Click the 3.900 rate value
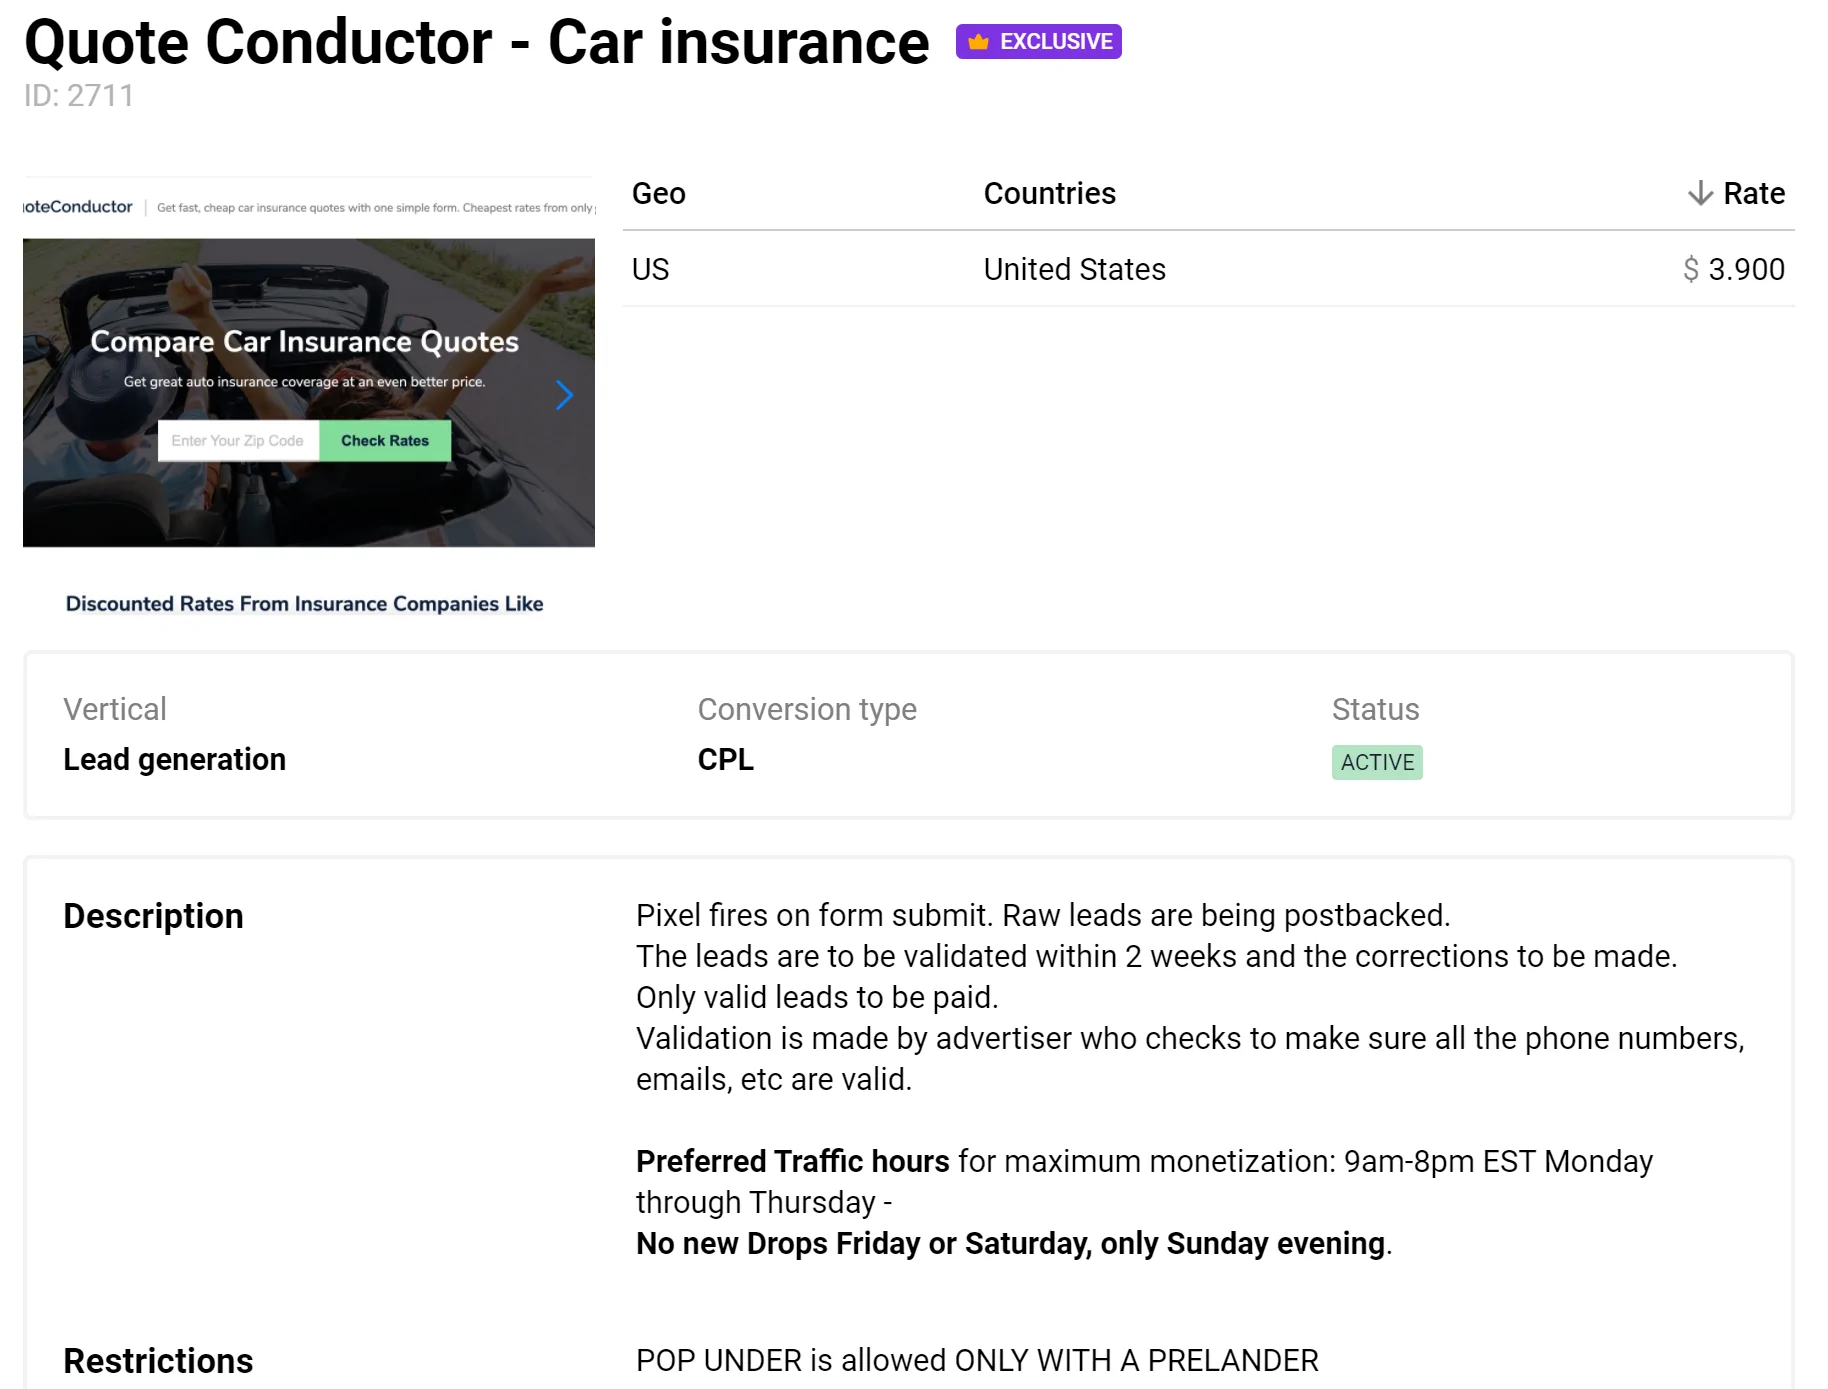Screen dimensions: 1828x1389 [x=1746, y=269]
